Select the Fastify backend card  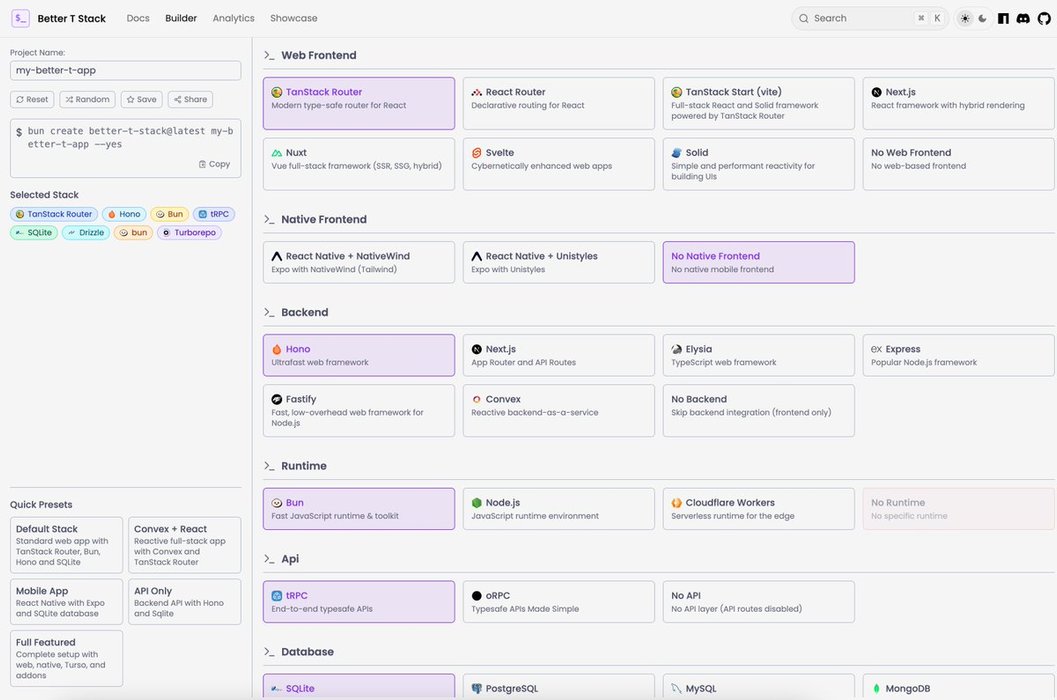click(x=359, y=411)
